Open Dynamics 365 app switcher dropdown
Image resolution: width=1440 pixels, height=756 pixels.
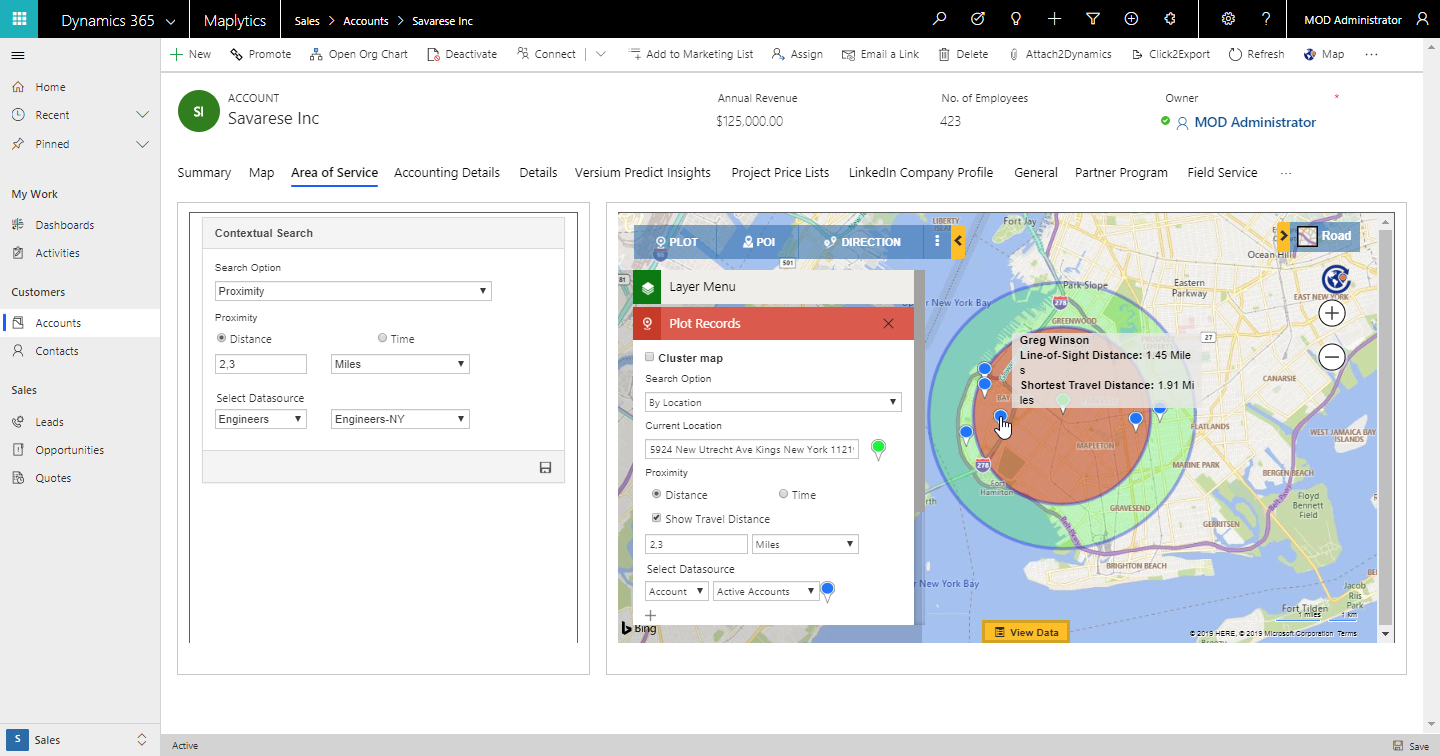170,20
